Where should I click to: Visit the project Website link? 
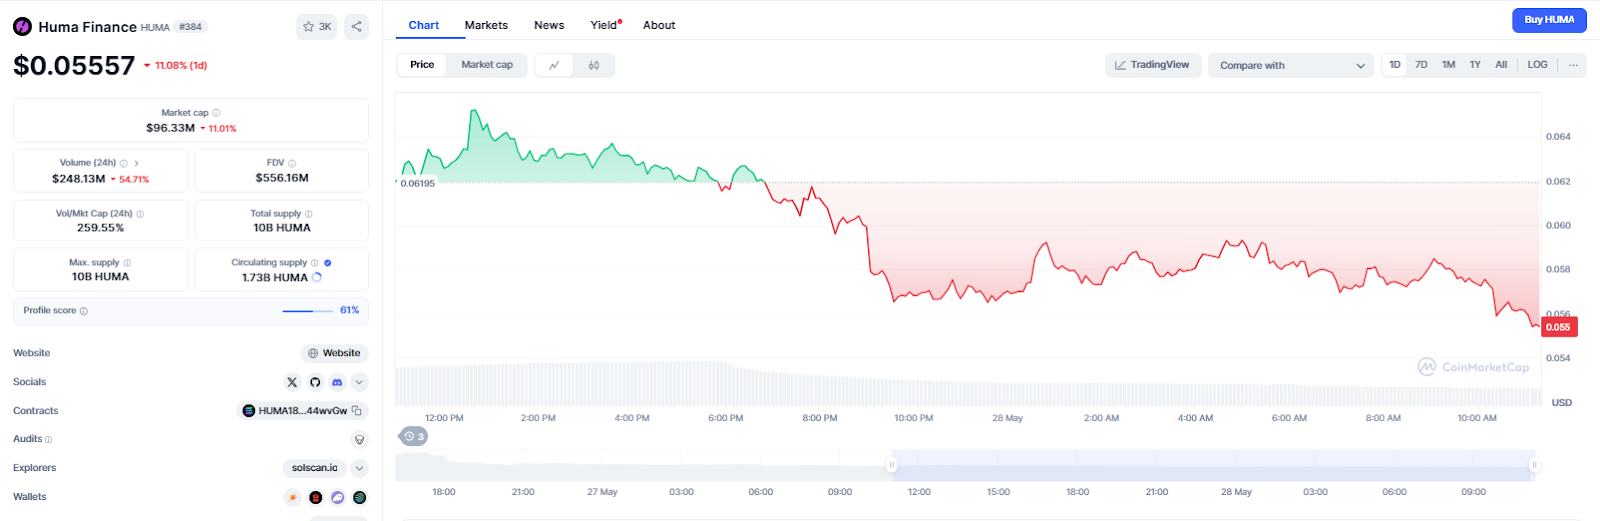pyautogui.click(x=334, y=353)
